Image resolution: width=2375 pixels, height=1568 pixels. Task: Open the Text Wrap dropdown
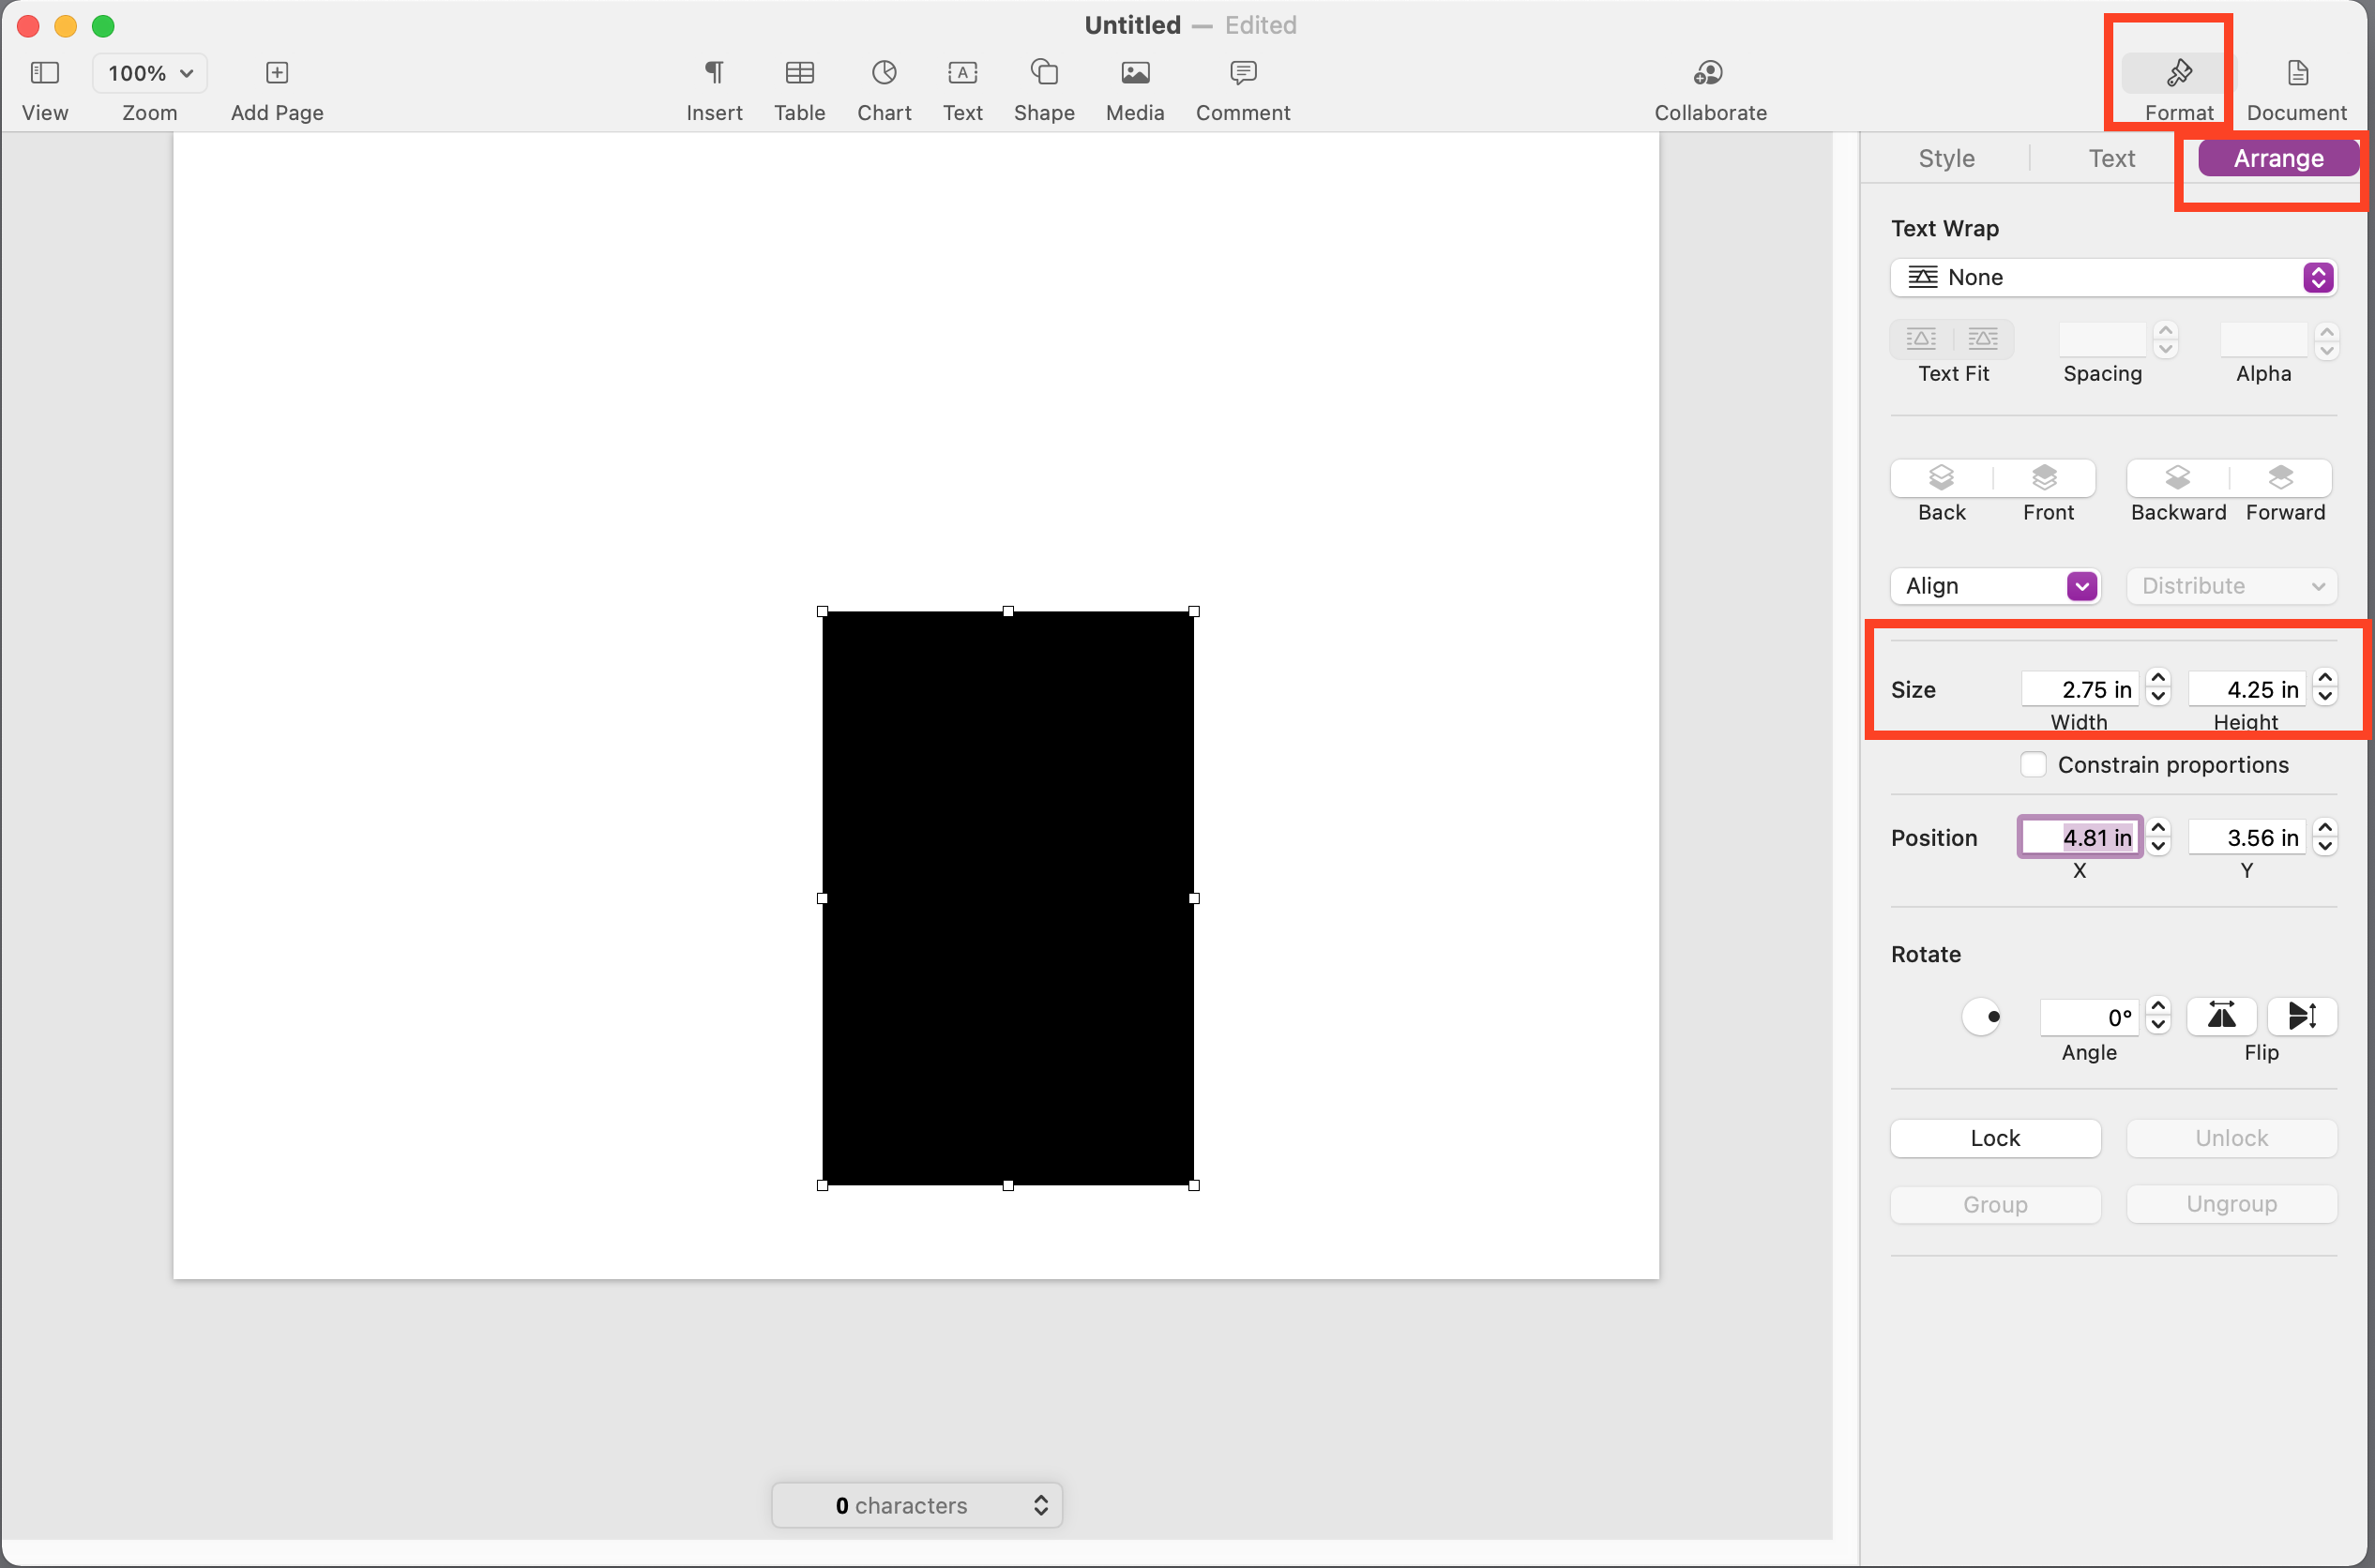pos(2112,277)
